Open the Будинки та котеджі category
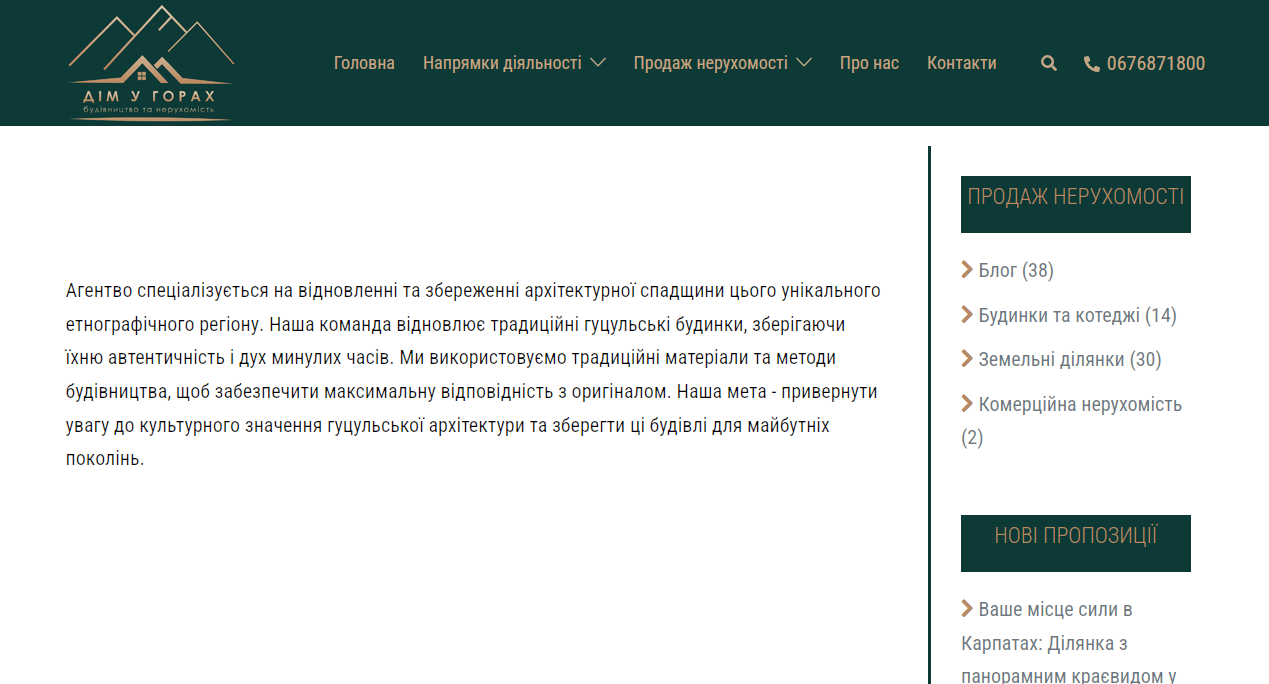Screen dimensions: 1269x684 pyautogui.click(x=1059, y=315)
